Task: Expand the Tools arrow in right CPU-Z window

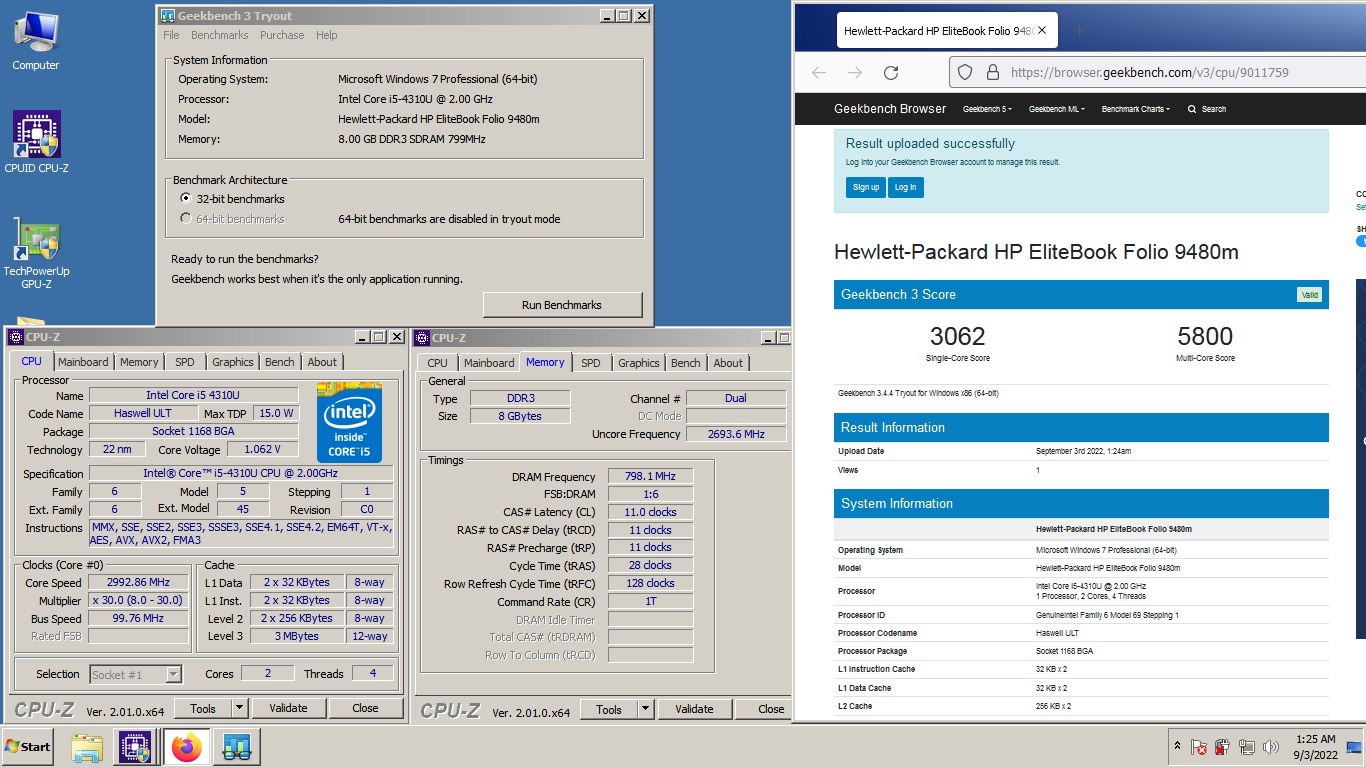Action: point(646,709)
